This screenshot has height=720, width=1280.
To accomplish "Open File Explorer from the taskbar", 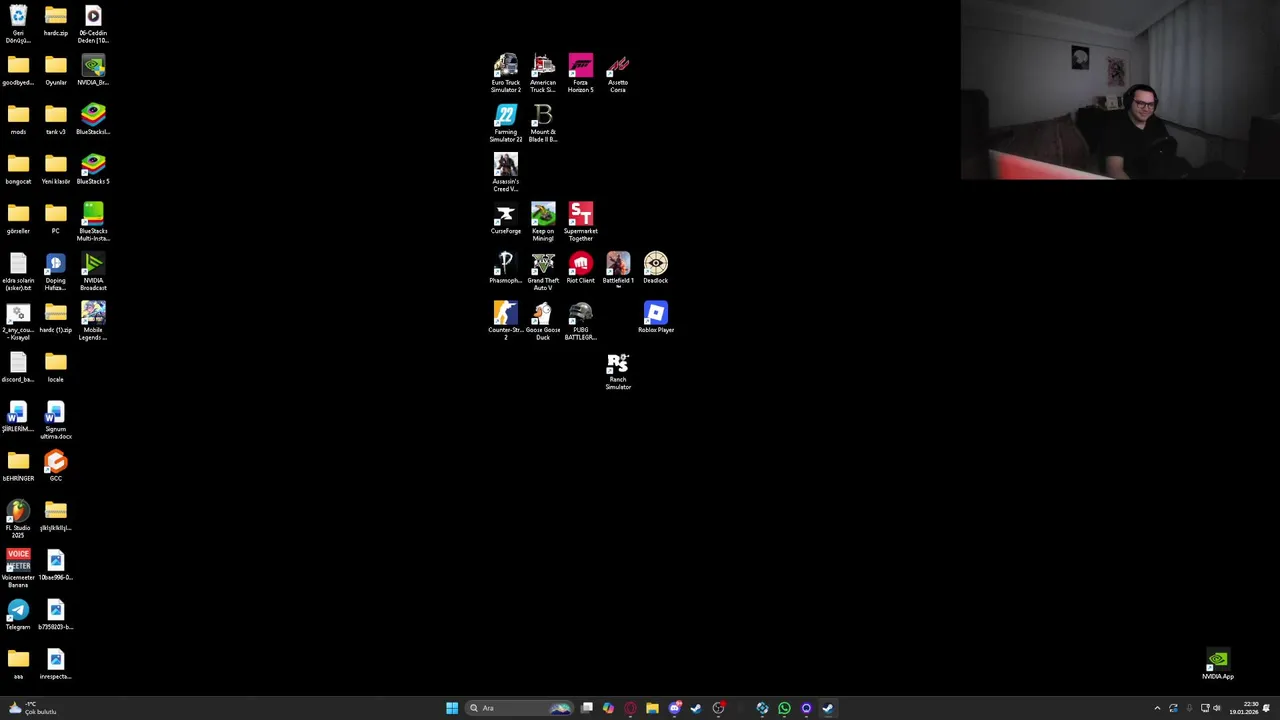I will pos(652,708).
